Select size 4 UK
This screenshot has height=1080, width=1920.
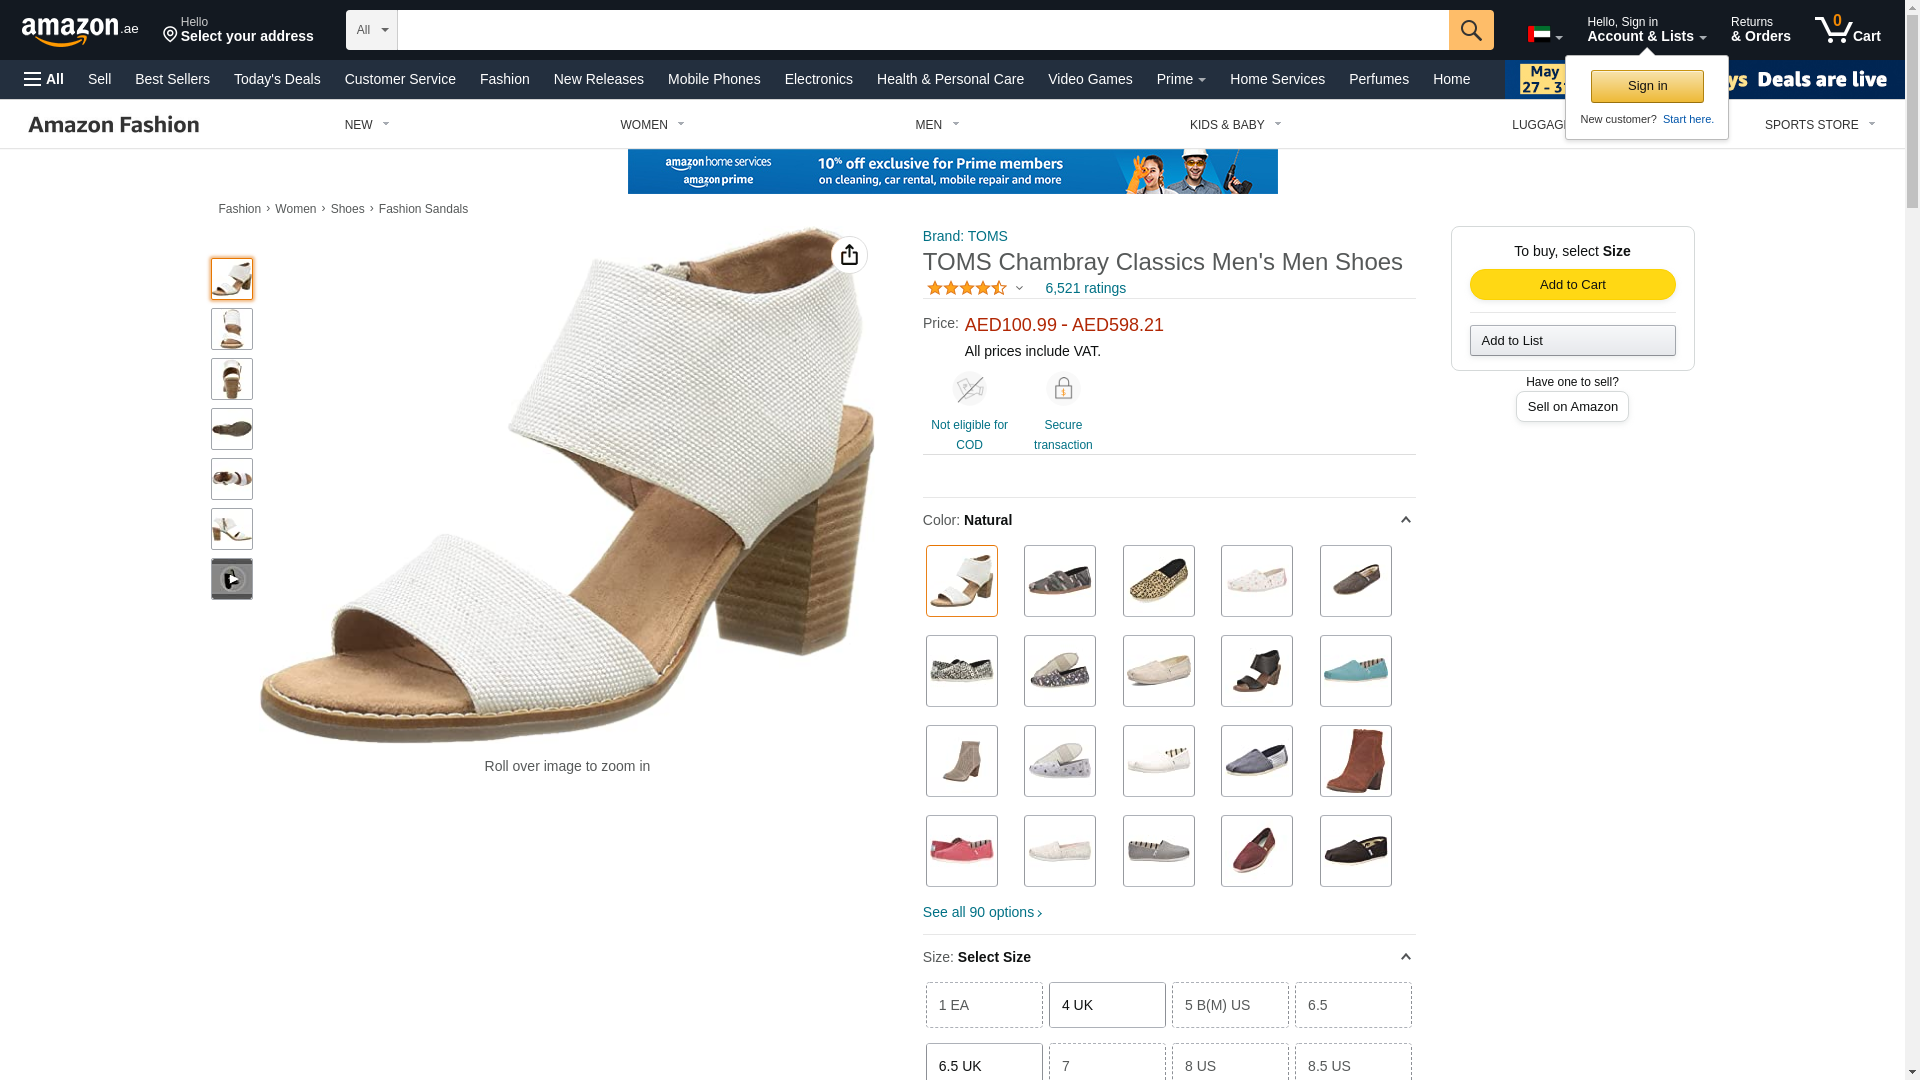pyautogui.click(x=1107, y=1005)
